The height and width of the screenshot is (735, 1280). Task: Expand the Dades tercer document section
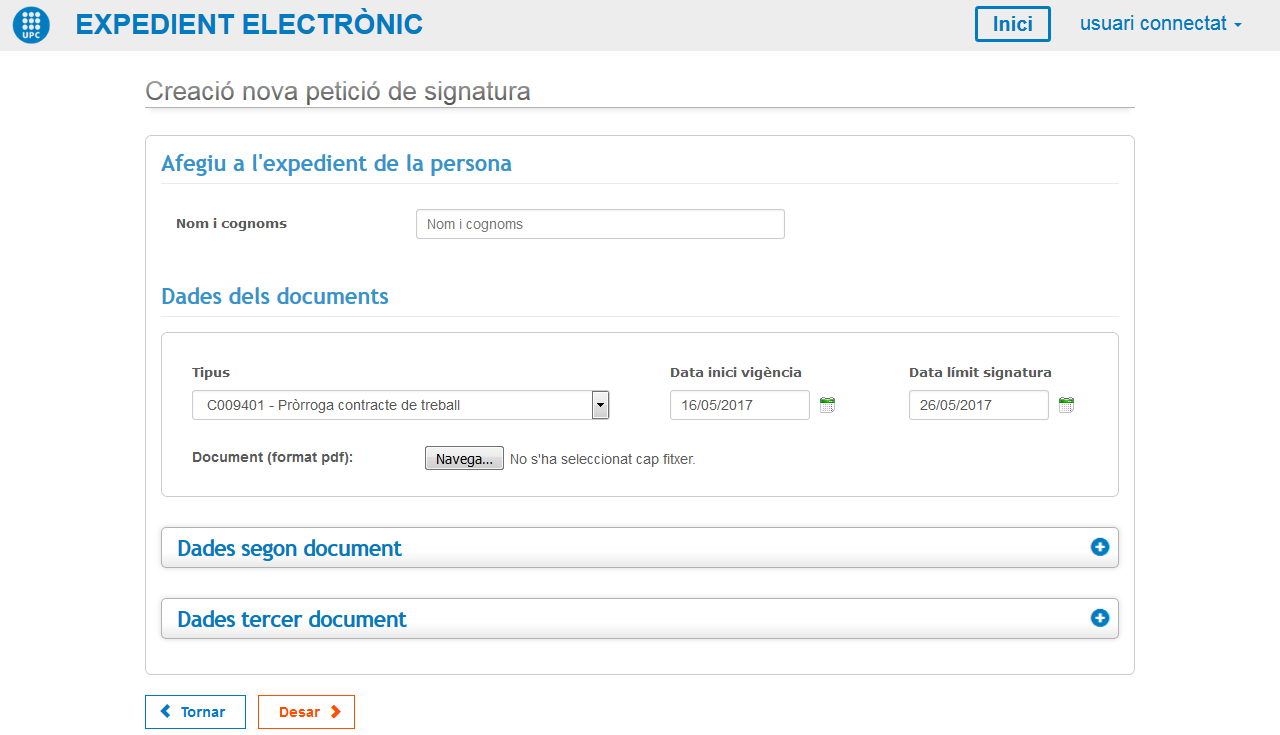tap(292, 619)
